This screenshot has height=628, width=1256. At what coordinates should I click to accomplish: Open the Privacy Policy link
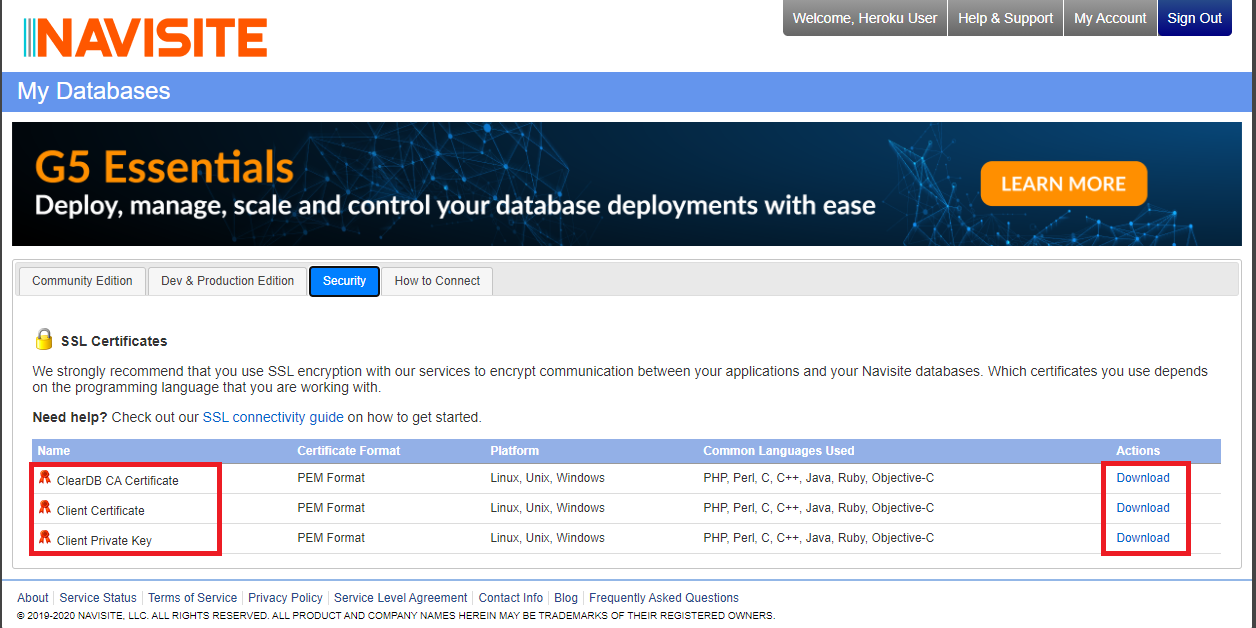pyautogui.click(x=285, y=598)
